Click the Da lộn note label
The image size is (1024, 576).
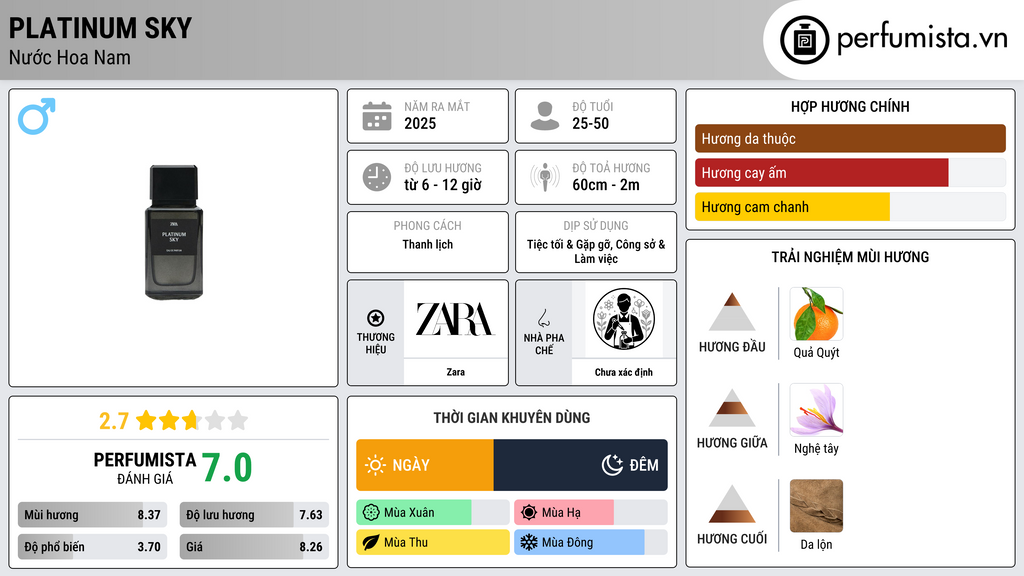(x=816, y=544)
